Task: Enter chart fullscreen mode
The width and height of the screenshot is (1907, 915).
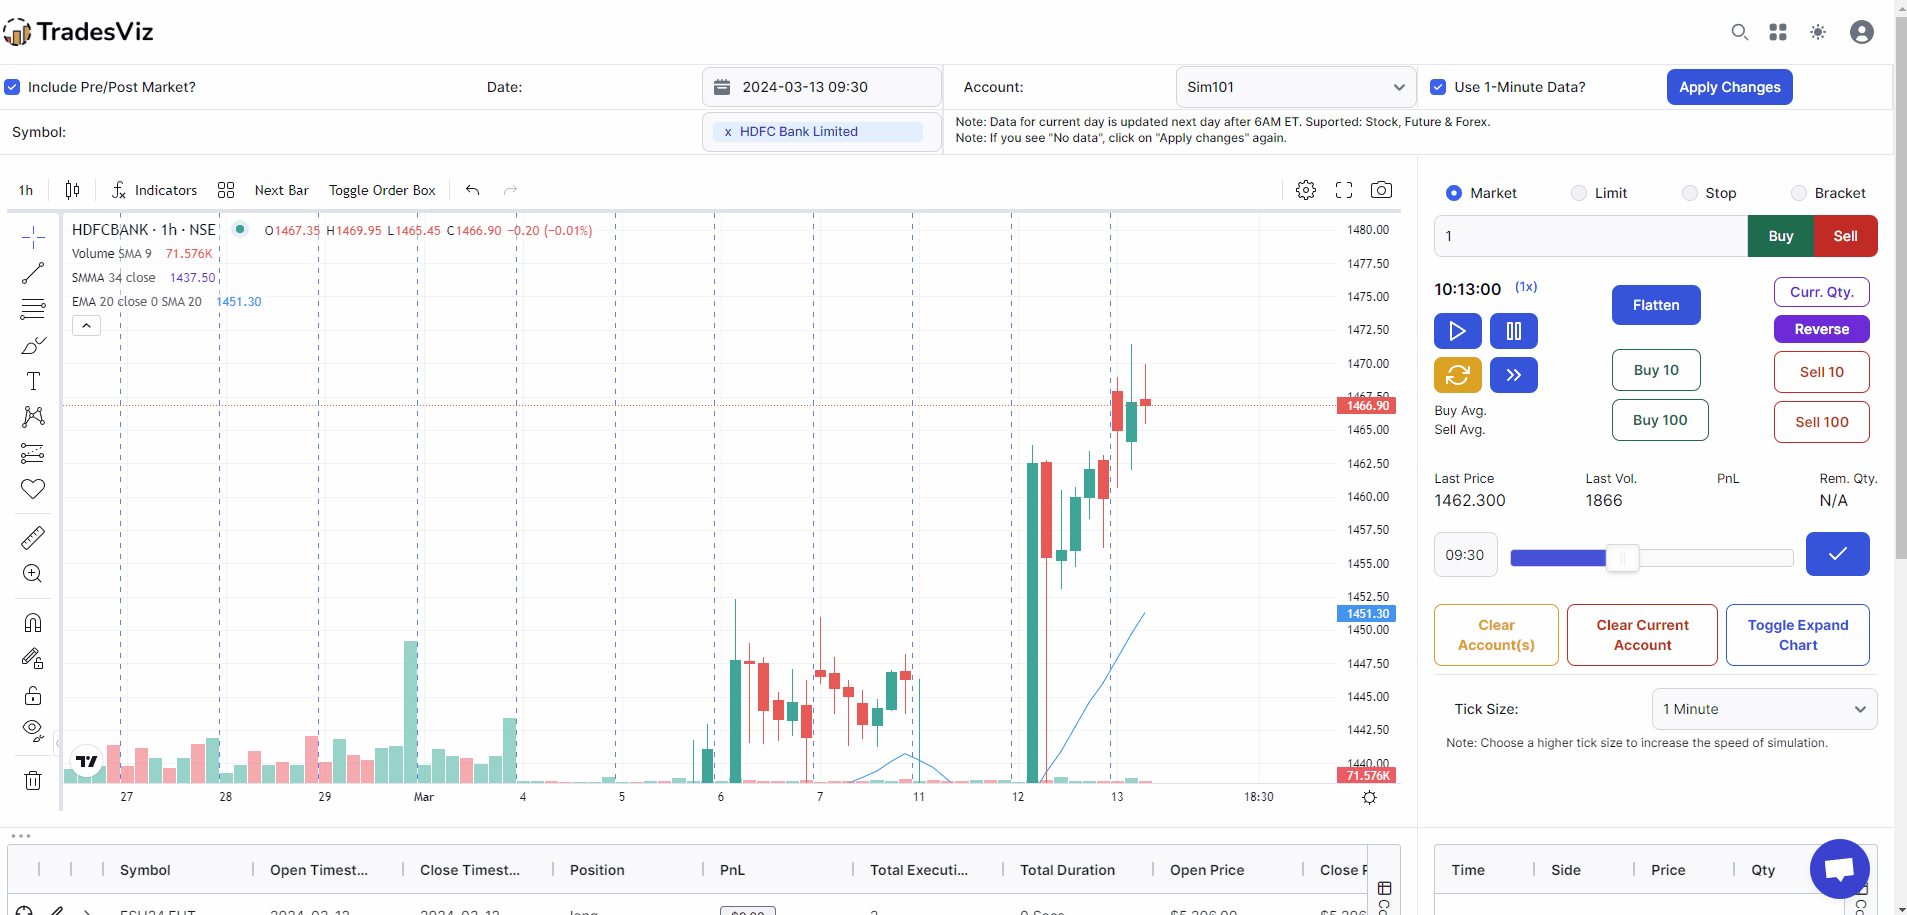Action: (1344, 190)
